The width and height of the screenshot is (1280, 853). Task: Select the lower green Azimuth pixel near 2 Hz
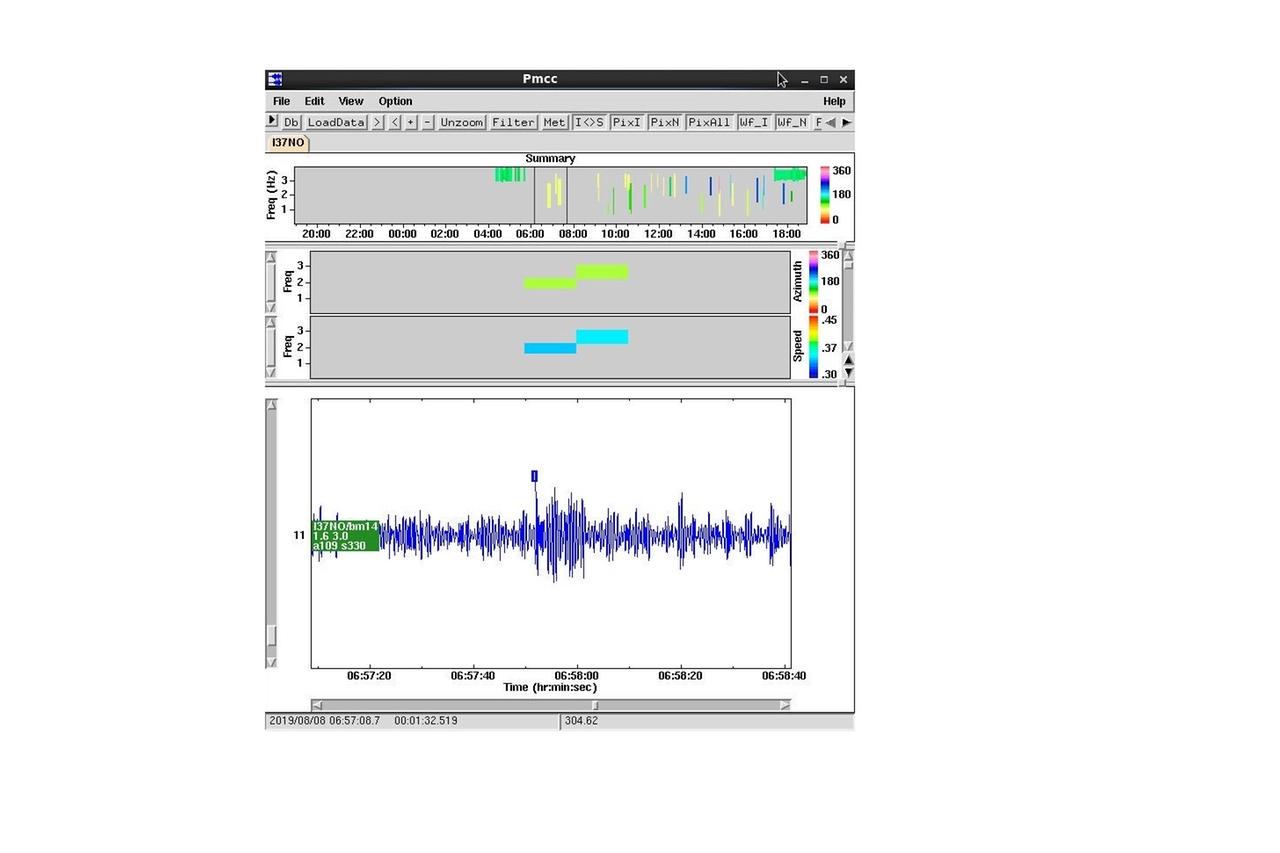(x=550, y=283)
